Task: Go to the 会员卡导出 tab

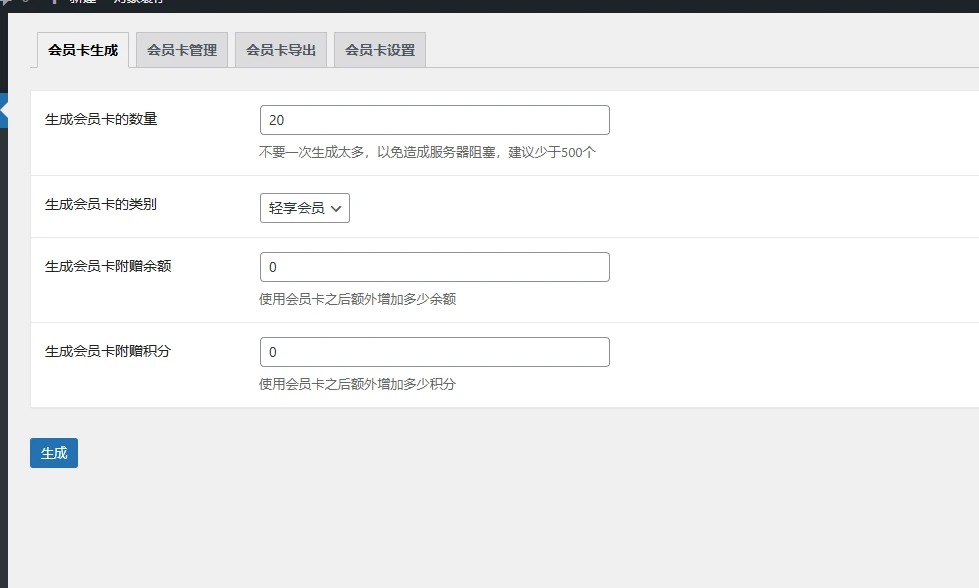Action: click(x=281, y=50)
